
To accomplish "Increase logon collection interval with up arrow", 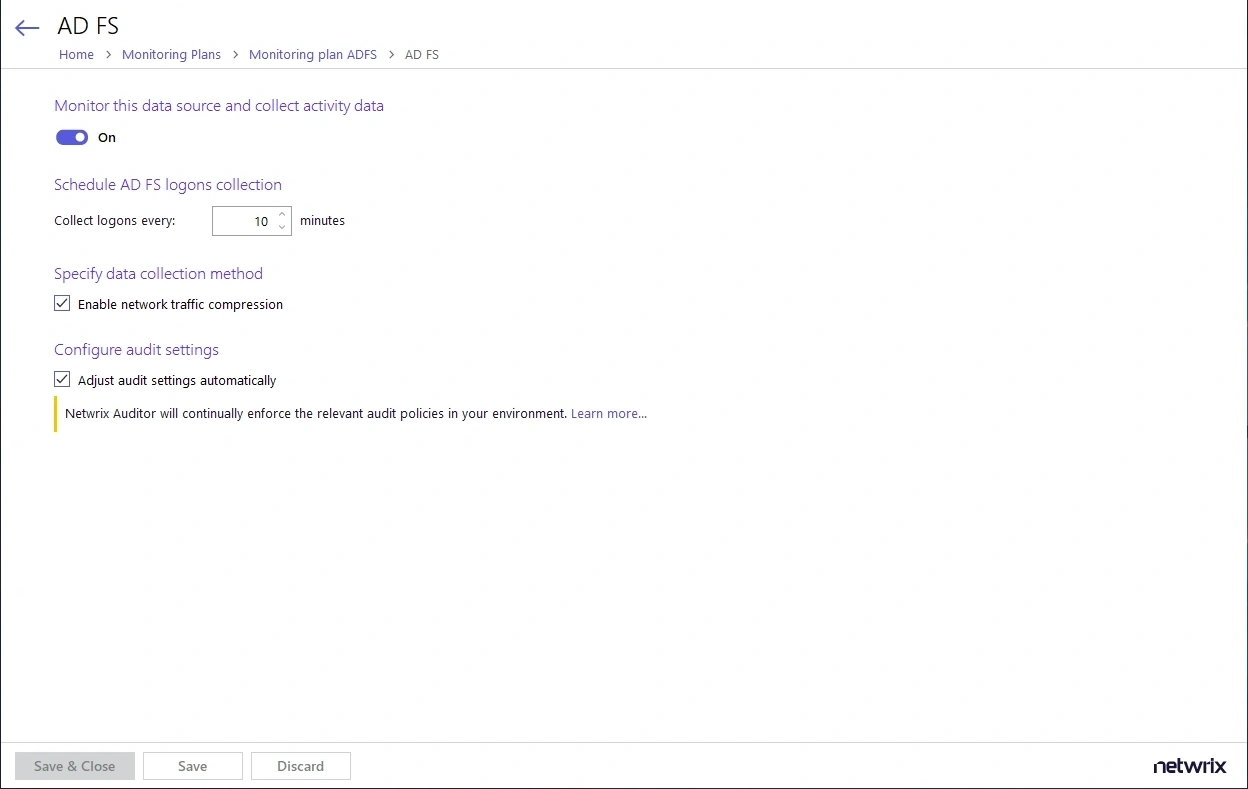I will (283, 214).
